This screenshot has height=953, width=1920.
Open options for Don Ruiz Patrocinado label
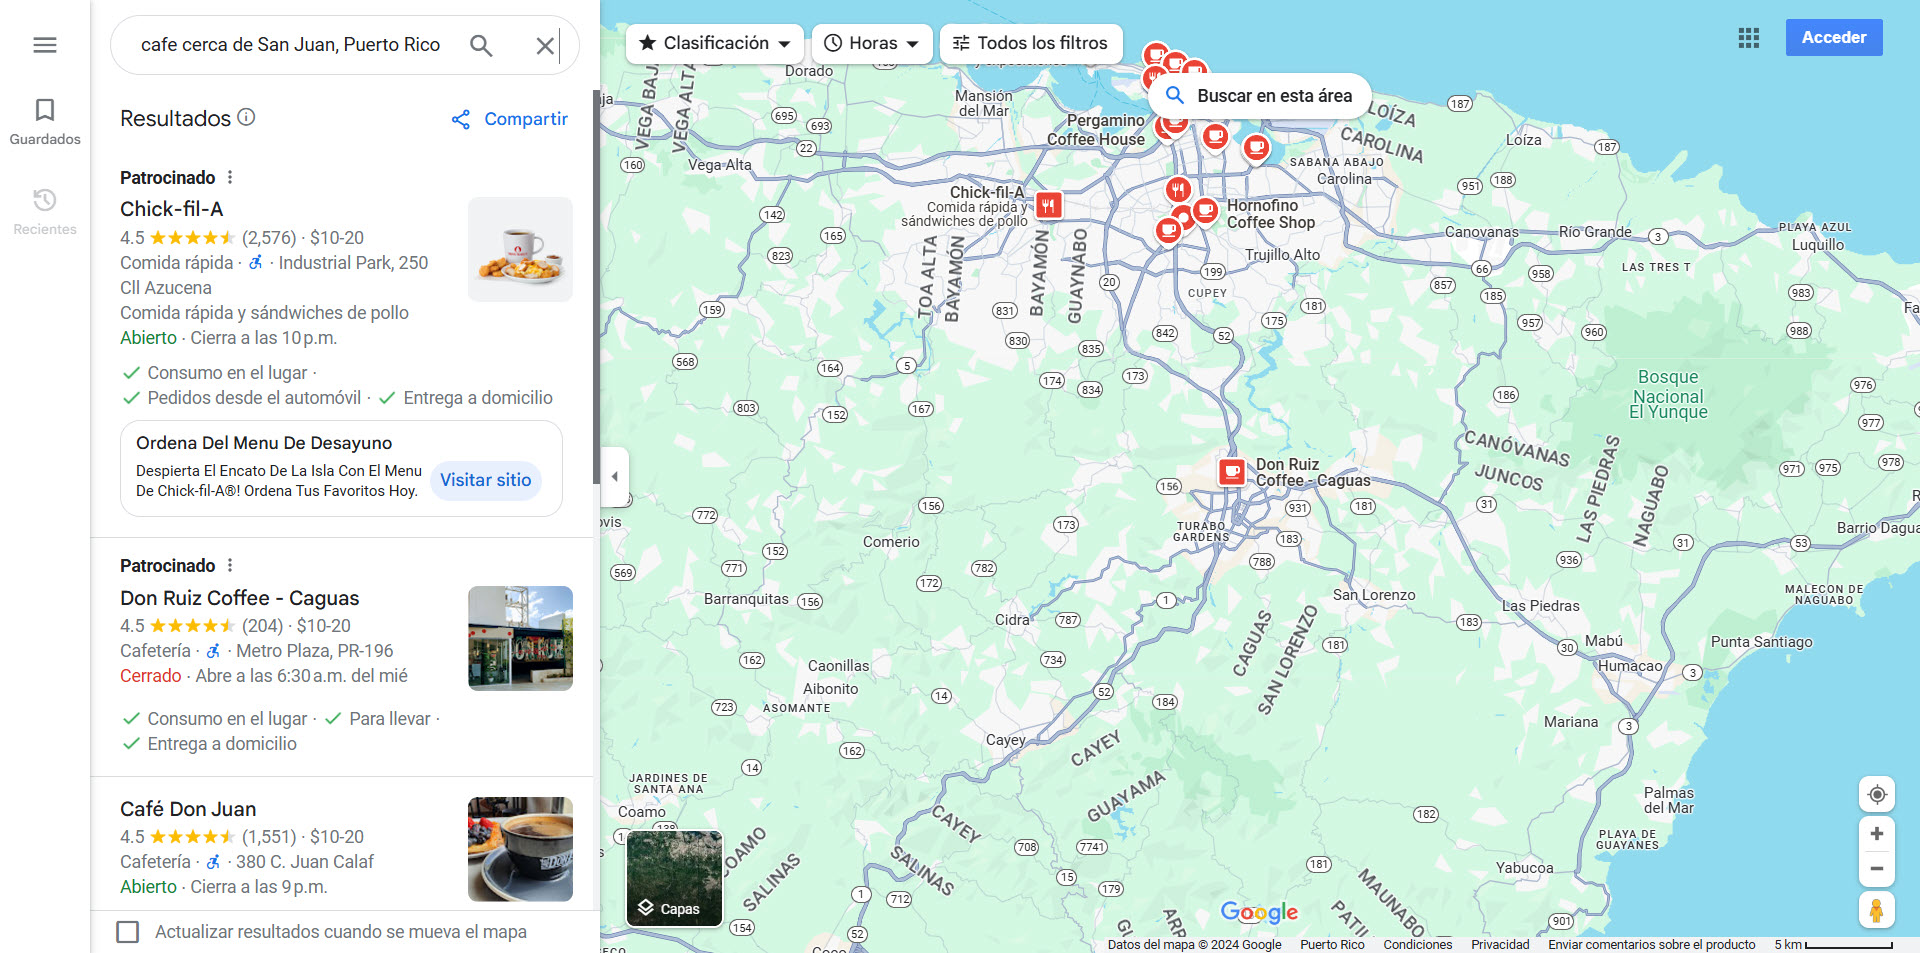click(230, 565)
